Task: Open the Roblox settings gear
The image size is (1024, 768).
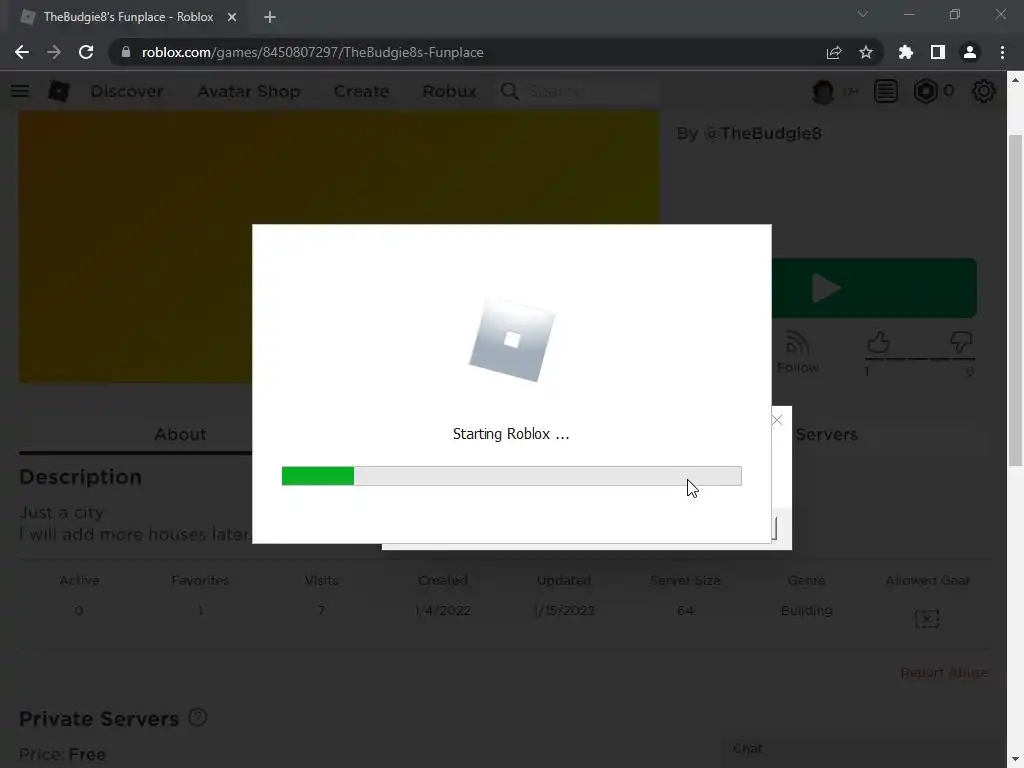Action: 984,91
